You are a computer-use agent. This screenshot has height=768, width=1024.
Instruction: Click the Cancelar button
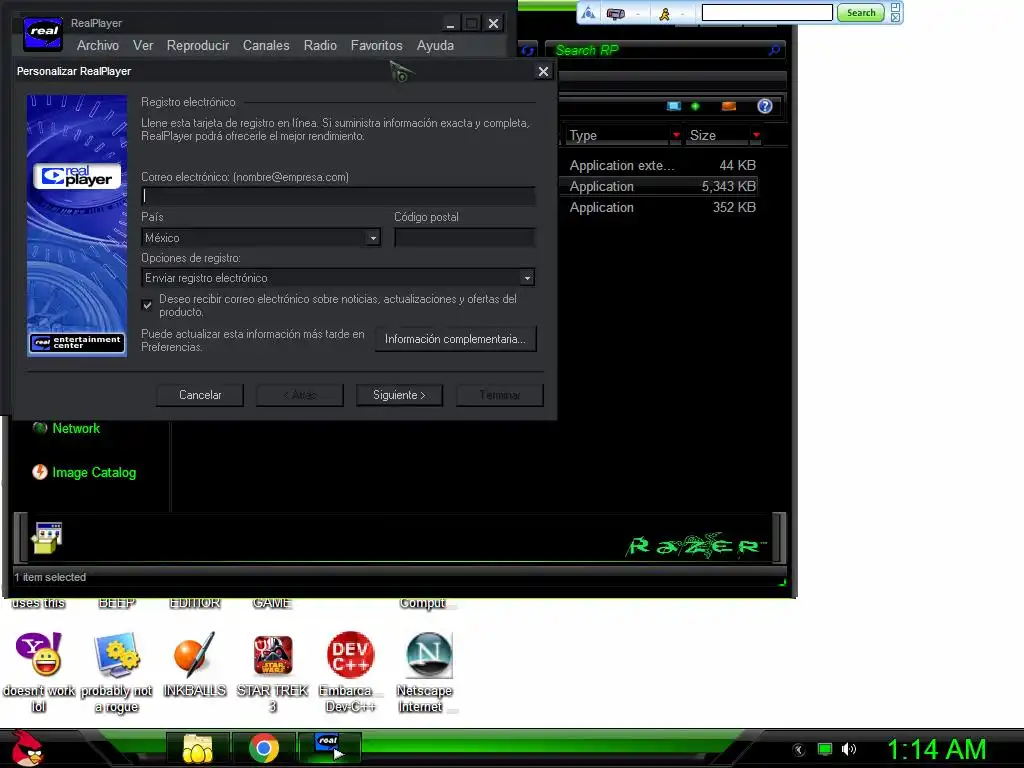click(200, 395)
